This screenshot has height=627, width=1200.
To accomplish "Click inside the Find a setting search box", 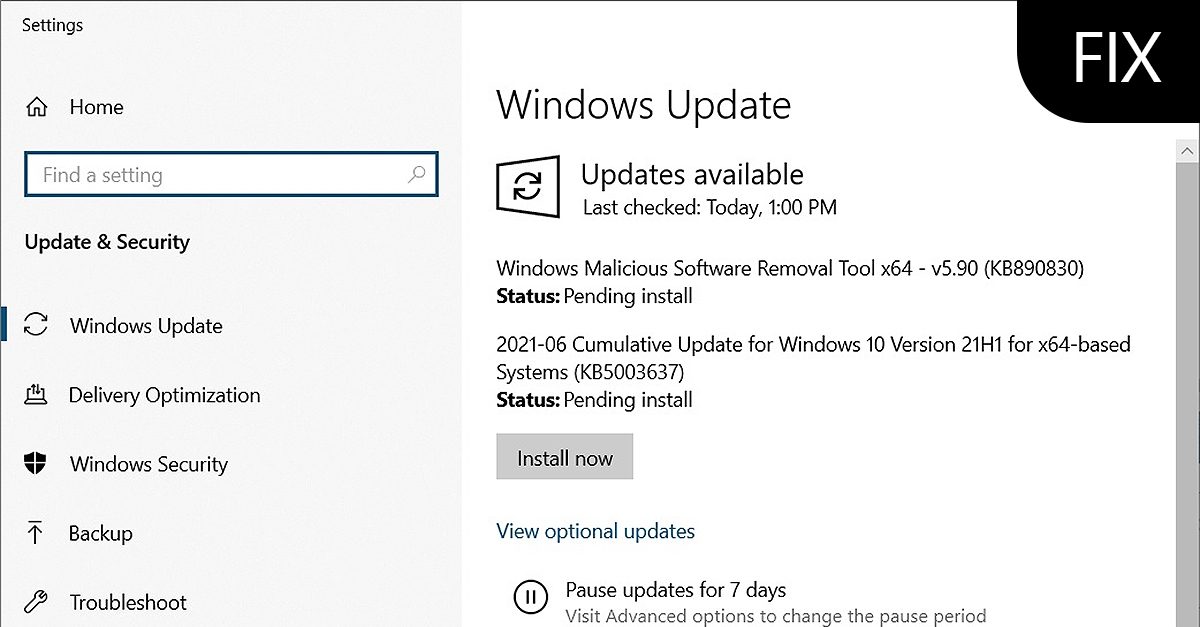I will pyautogui.click(x=200, y=174).
